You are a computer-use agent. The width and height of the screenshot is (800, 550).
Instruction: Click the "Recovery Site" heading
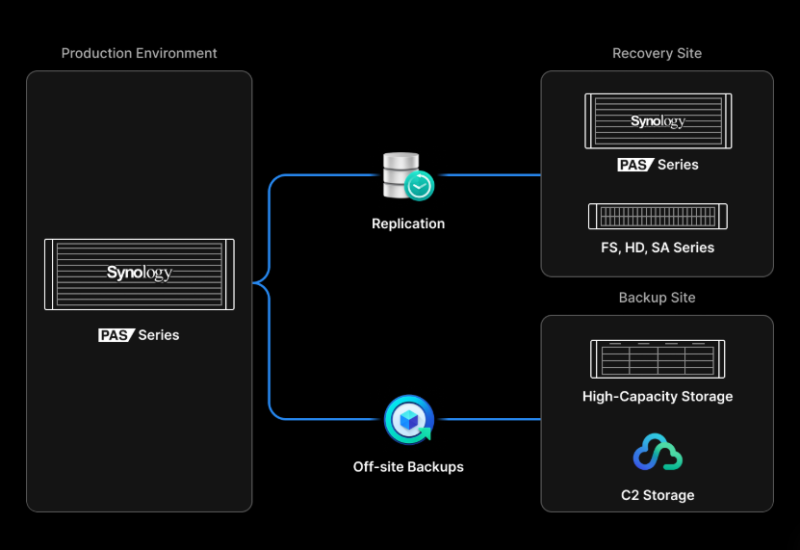coord(657,53)
